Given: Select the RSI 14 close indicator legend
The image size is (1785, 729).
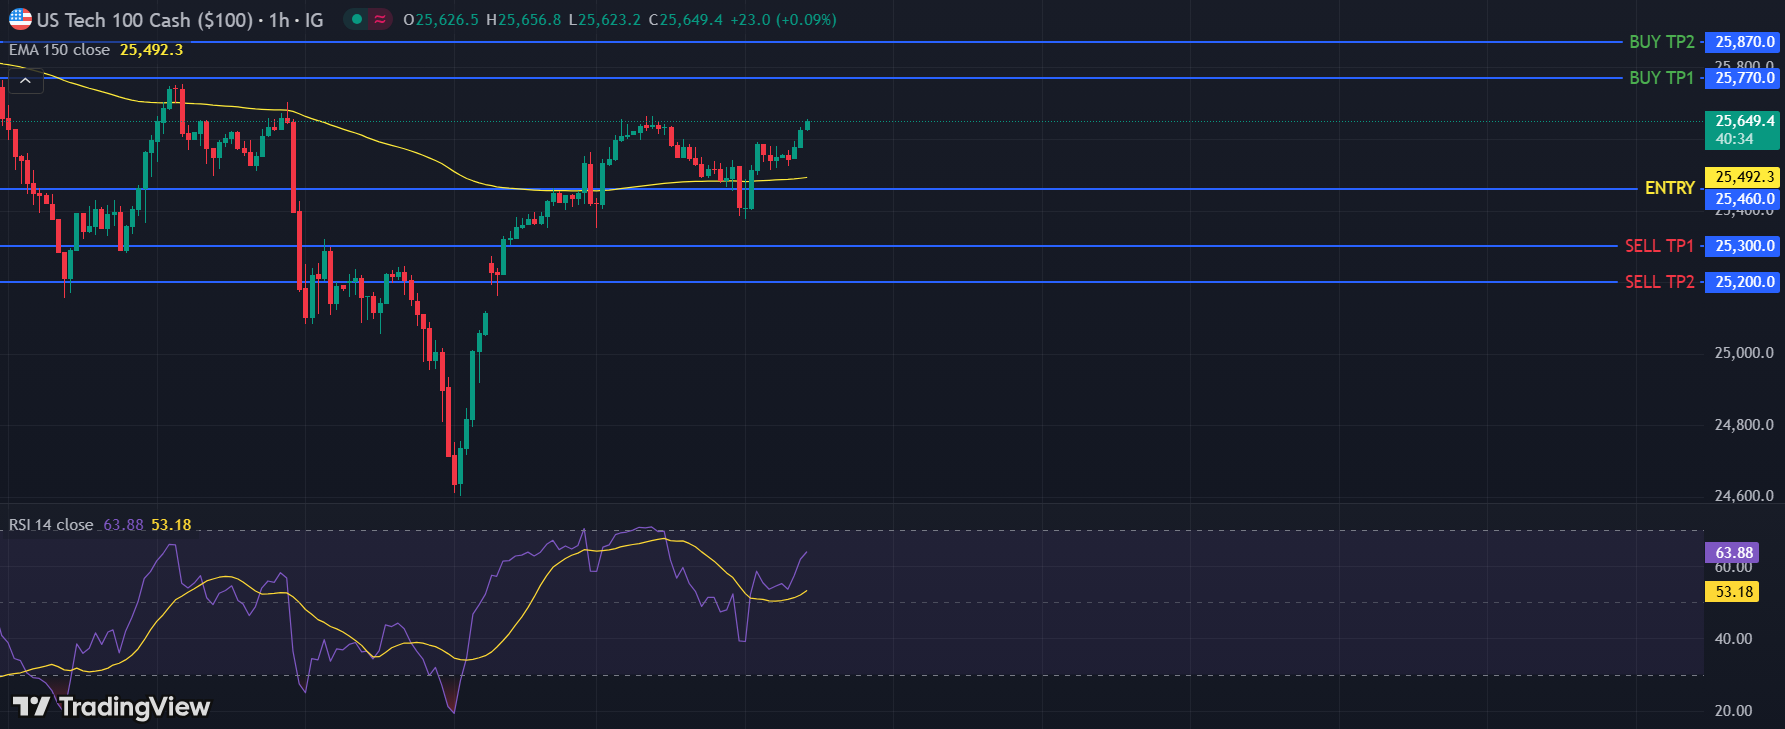Looking at the screenshot, I should tap(51, 525).
